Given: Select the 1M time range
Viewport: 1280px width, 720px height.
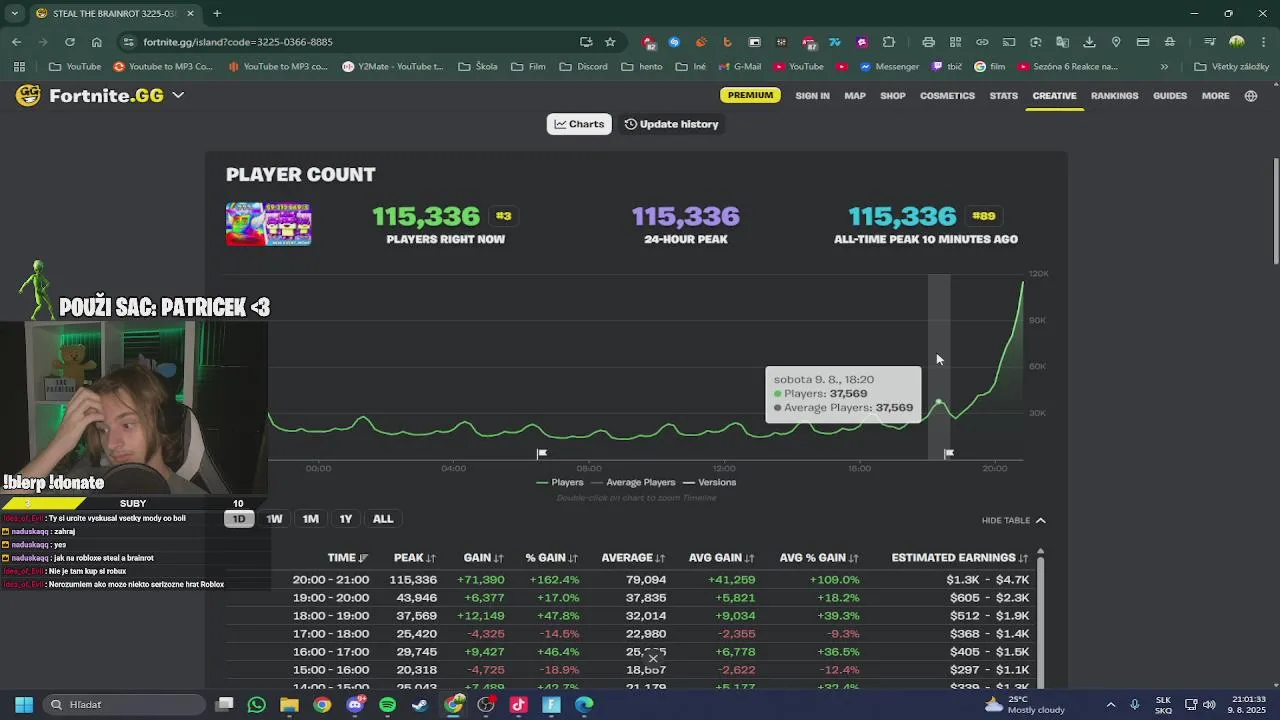Looking at the screenshot, I should pyautogui.click(x=310, y=519).
